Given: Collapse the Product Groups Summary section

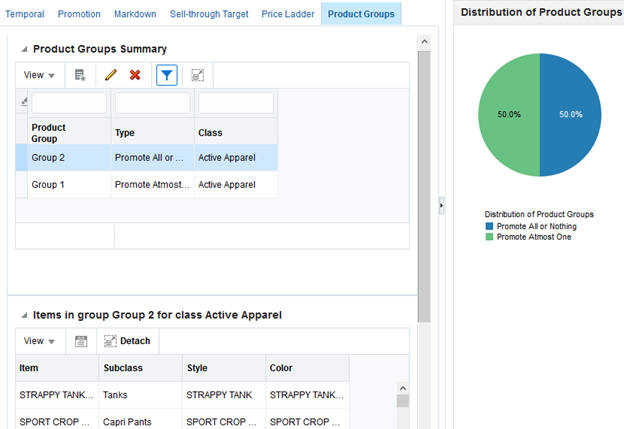Looking at the screenshot, I should point(24,49).
